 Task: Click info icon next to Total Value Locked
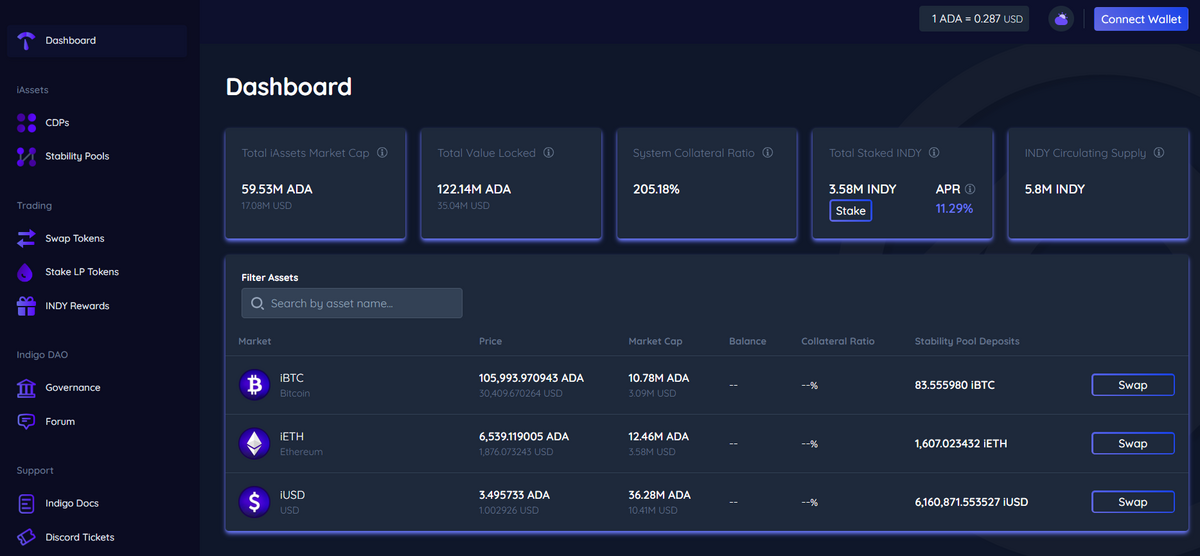(x=549, y=153)
